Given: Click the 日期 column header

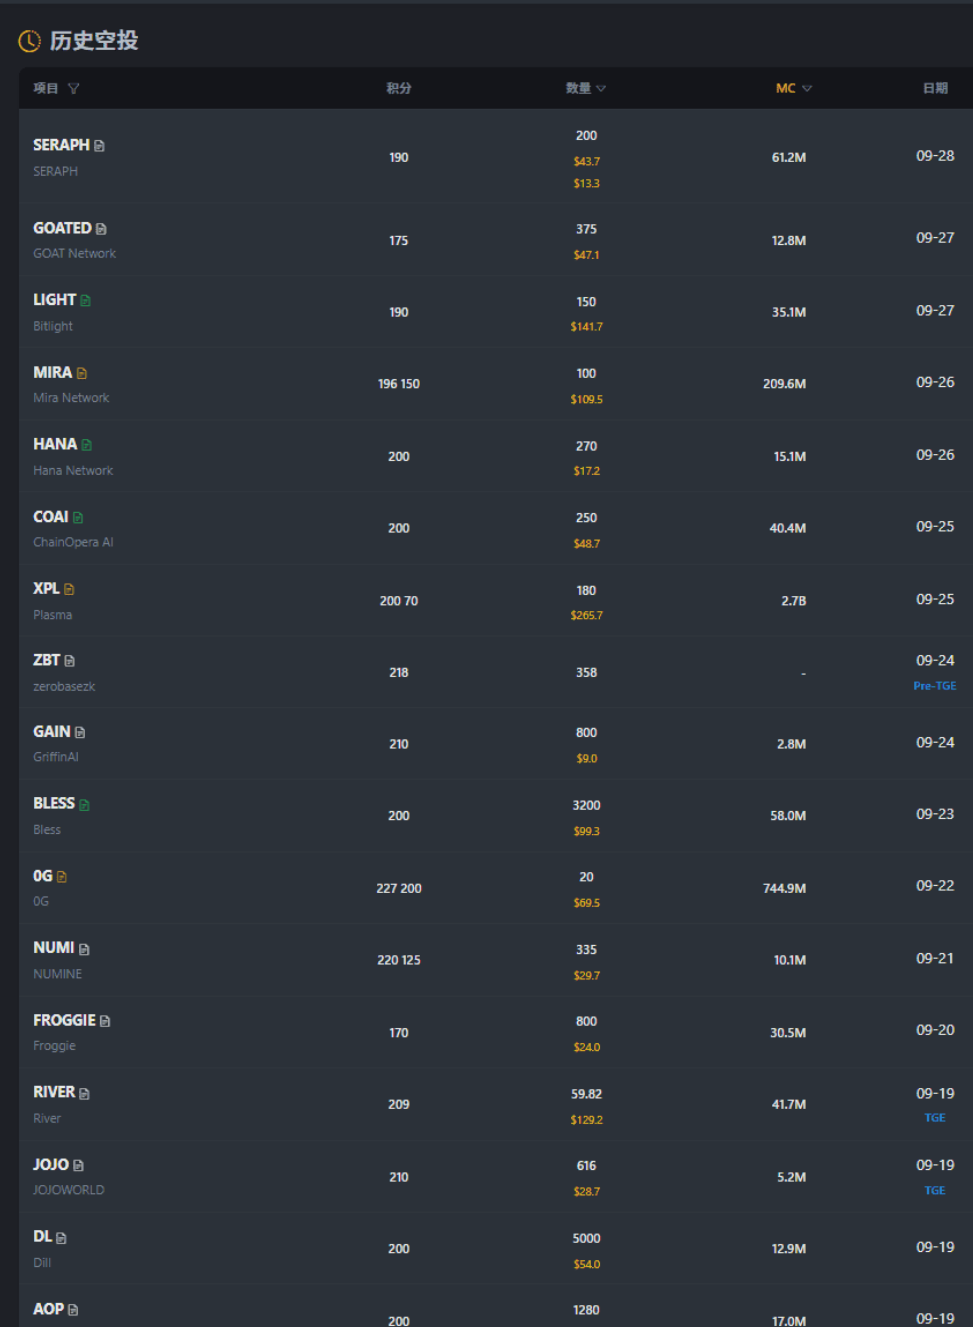Looking at the screenshot, I should [x=935, y=88].
